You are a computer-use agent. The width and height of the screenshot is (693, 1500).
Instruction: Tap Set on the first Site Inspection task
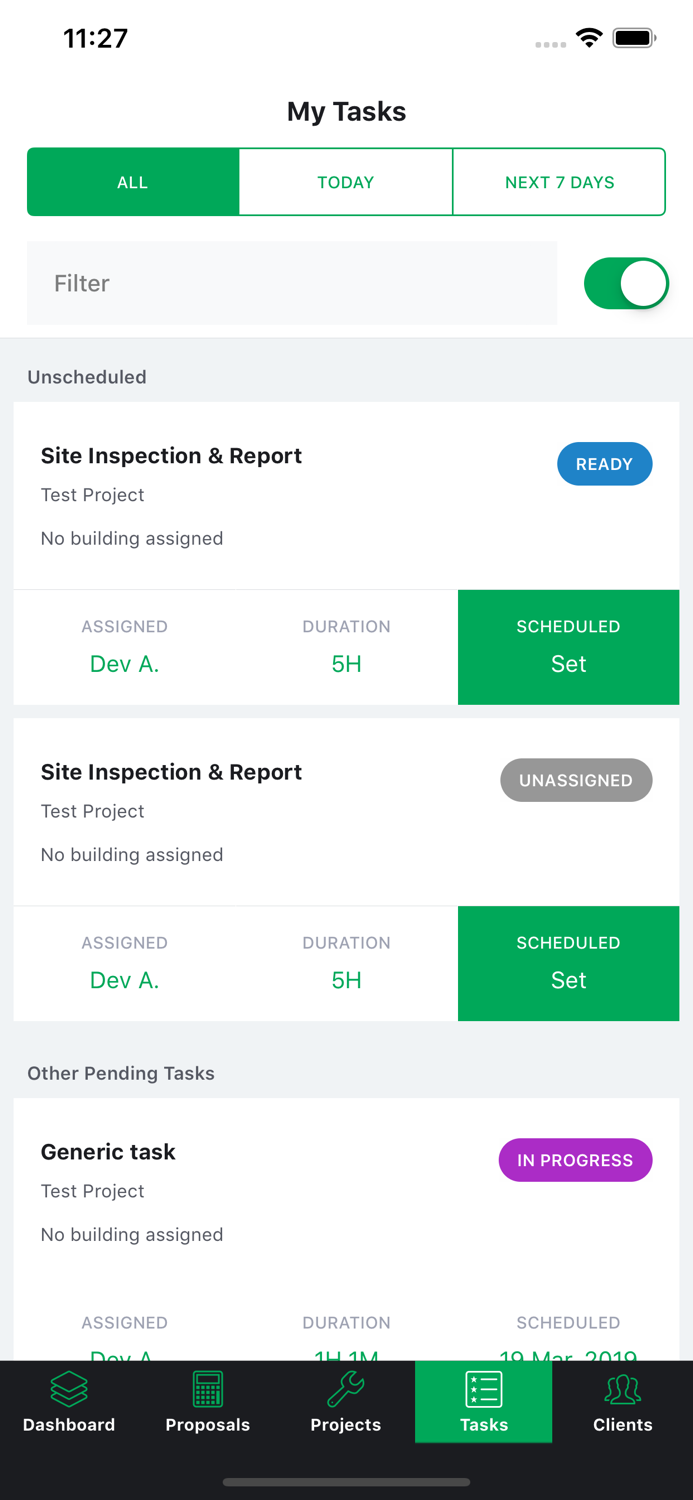pyautogui.click(x=568, y=662)
